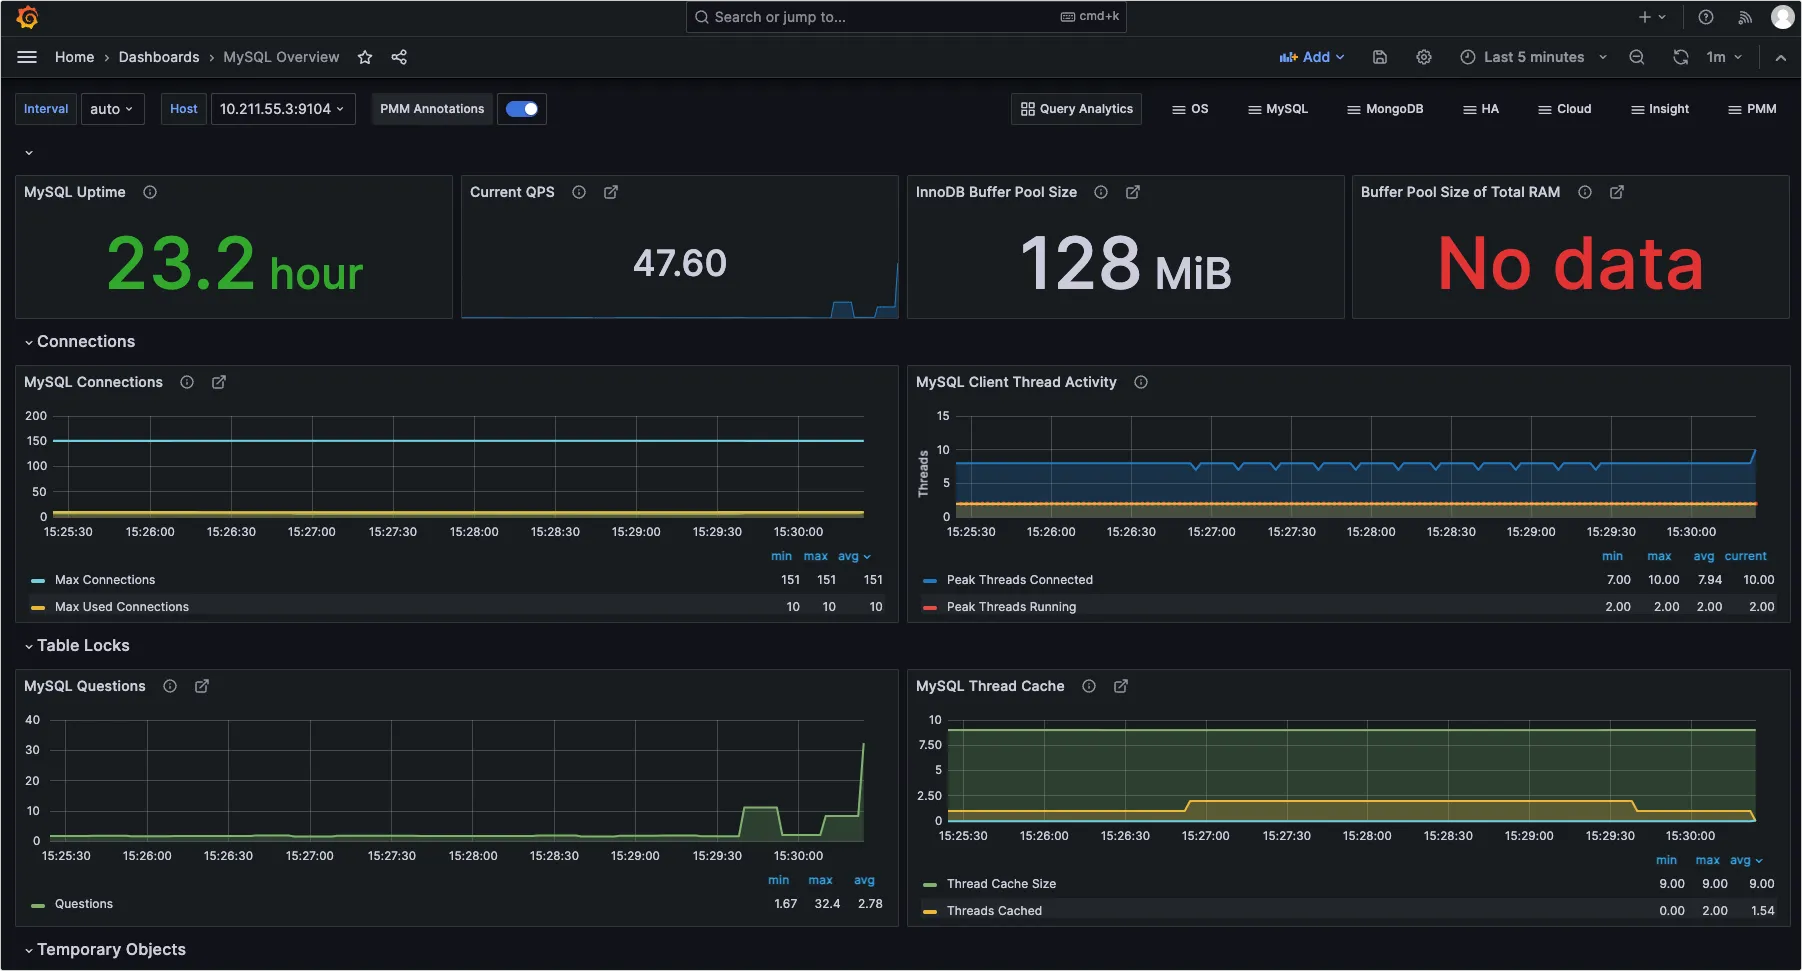The width and height of the screenshot is (1802, 971).
Task: Click the zoom out time range icon
Action: click(x=1637, y=57)
